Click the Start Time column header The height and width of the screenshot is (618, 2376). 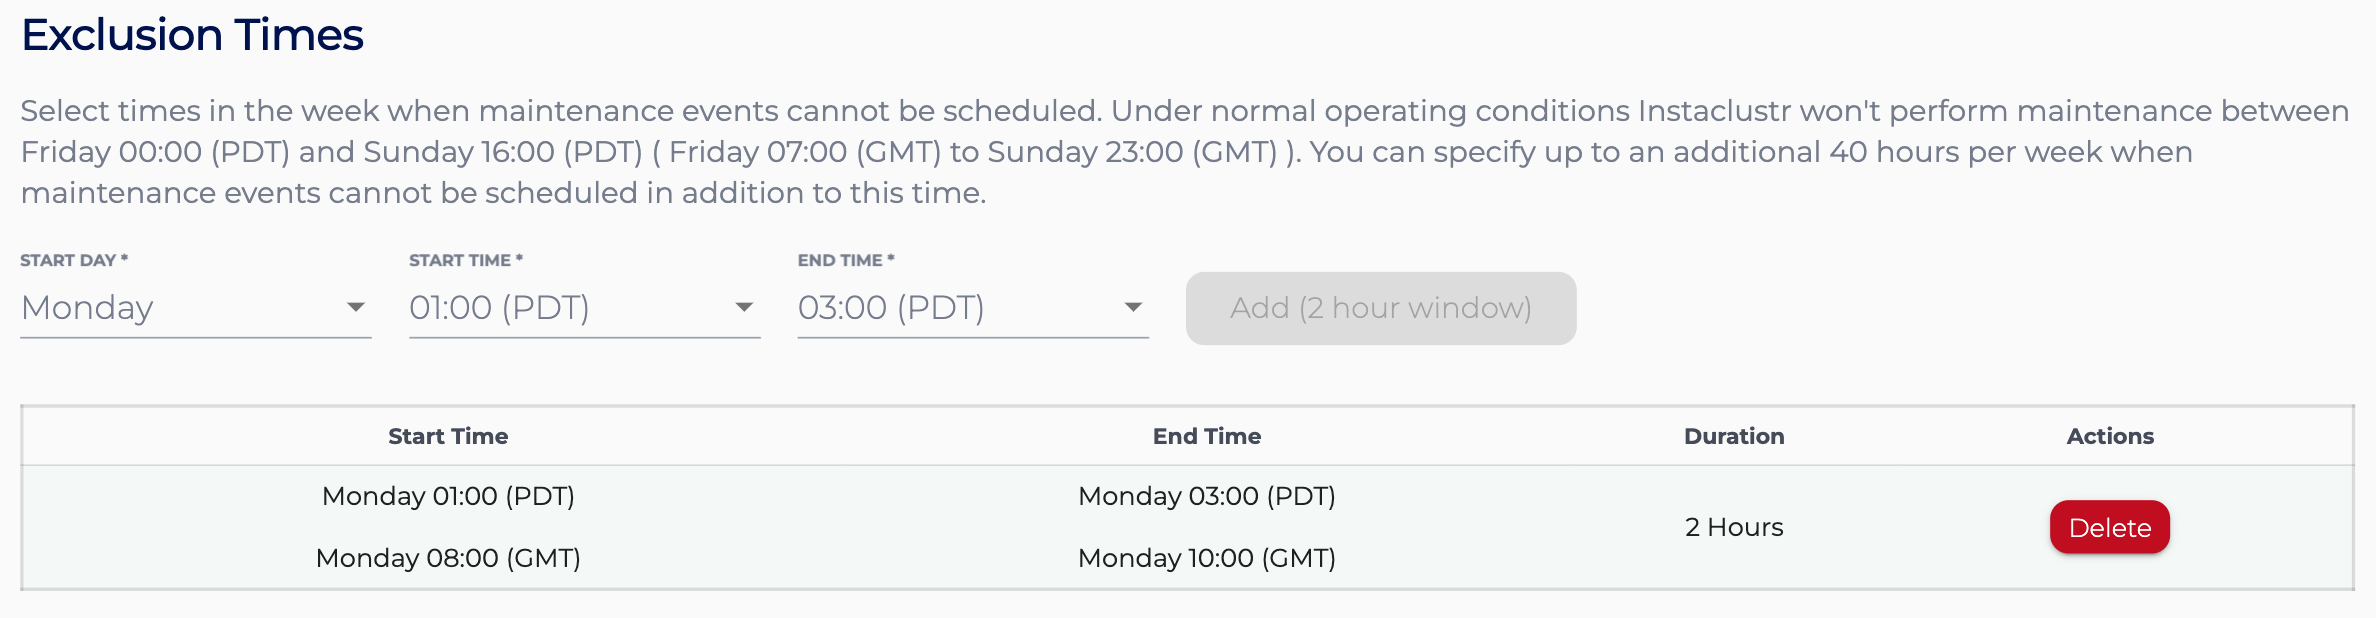pyautogui.click(x=447, y=436)
